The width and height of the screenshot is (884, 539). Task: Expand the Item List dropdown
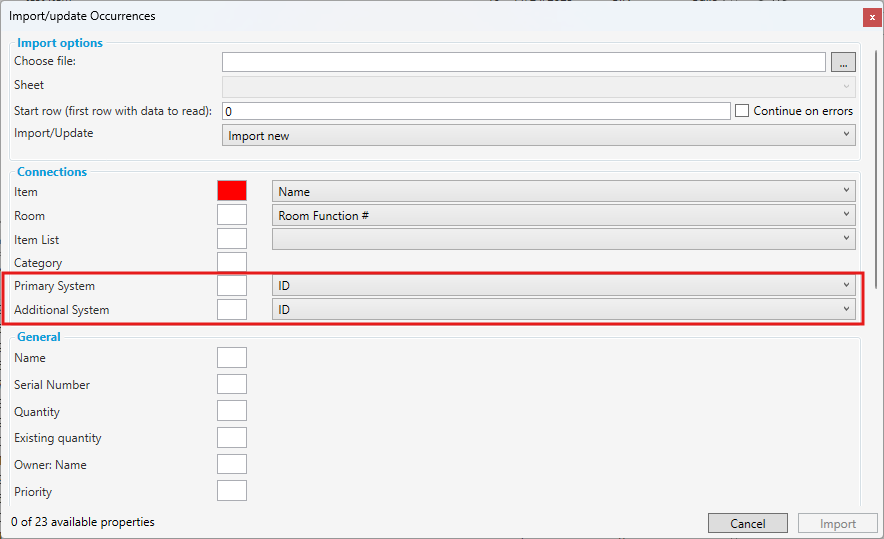pos(563,239)
